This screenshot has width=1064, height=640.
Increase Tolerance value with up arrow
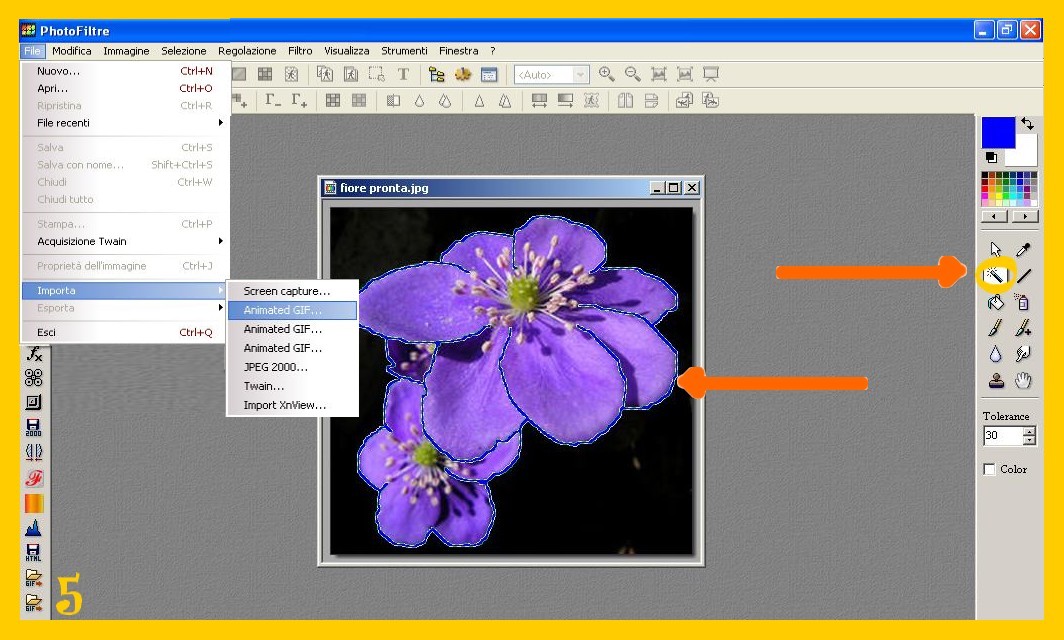[1030, 431]
